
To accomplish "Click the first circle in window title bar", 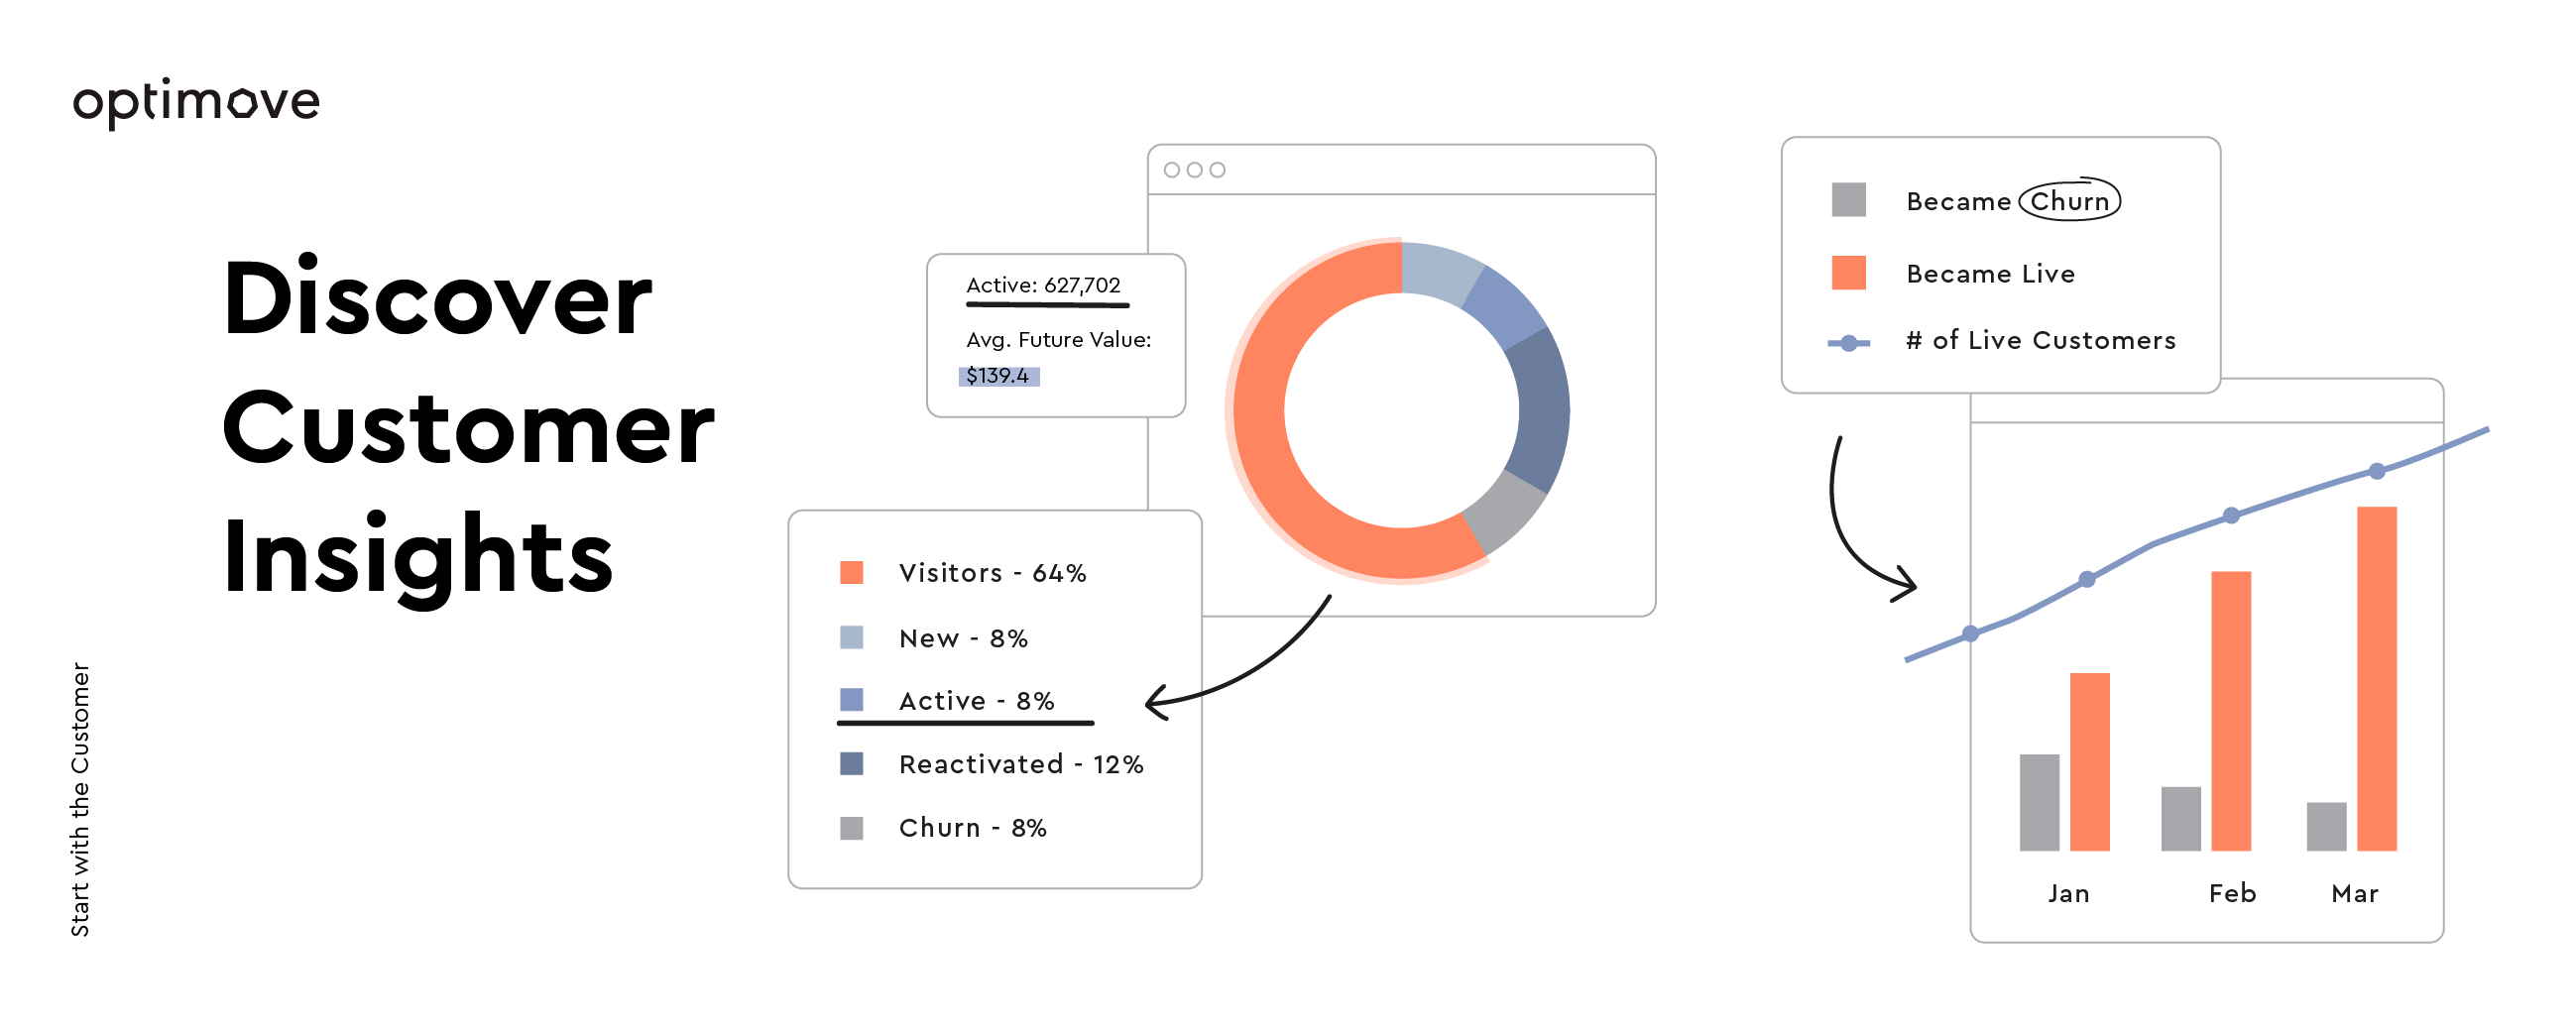I will pos(1172,170).
